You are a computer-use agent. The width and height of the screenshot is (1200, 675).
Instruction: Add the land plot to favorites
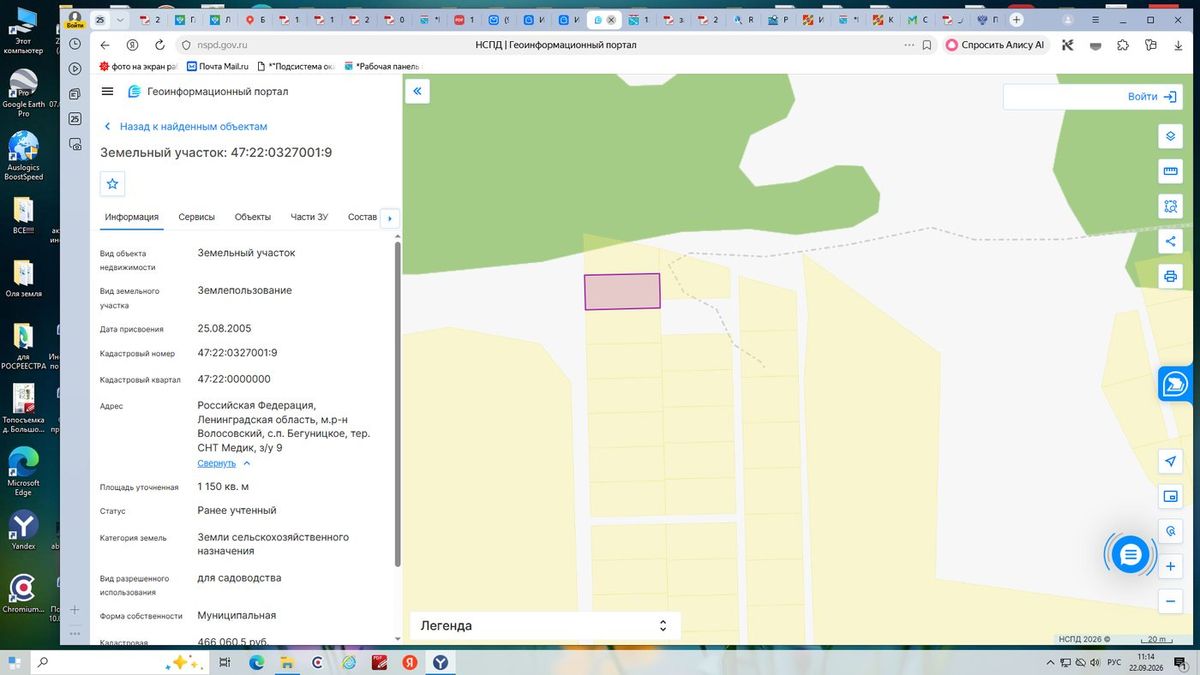[x=112, y=184]
